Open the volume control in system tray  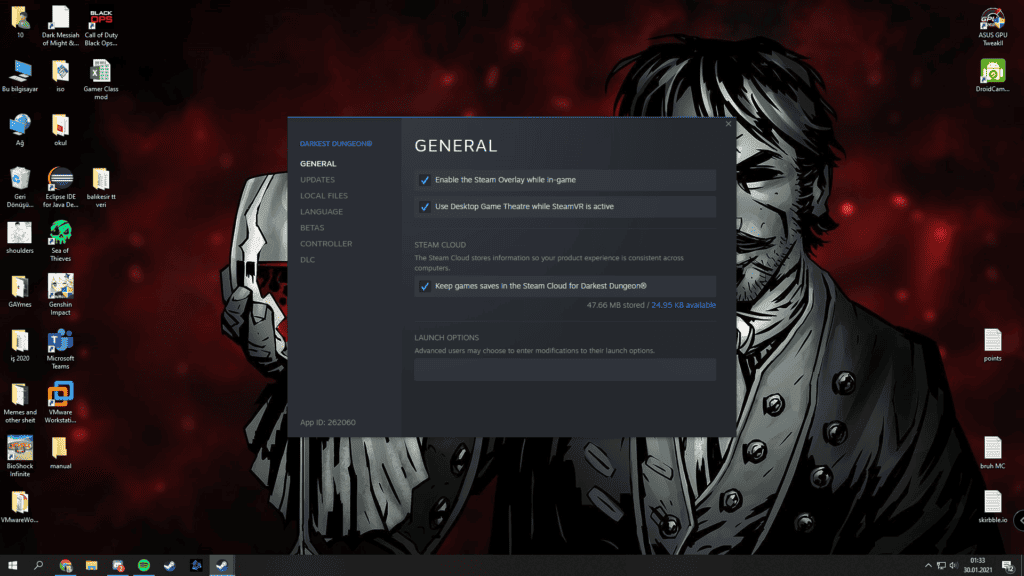pyautogui.click(x=953, y=566)
